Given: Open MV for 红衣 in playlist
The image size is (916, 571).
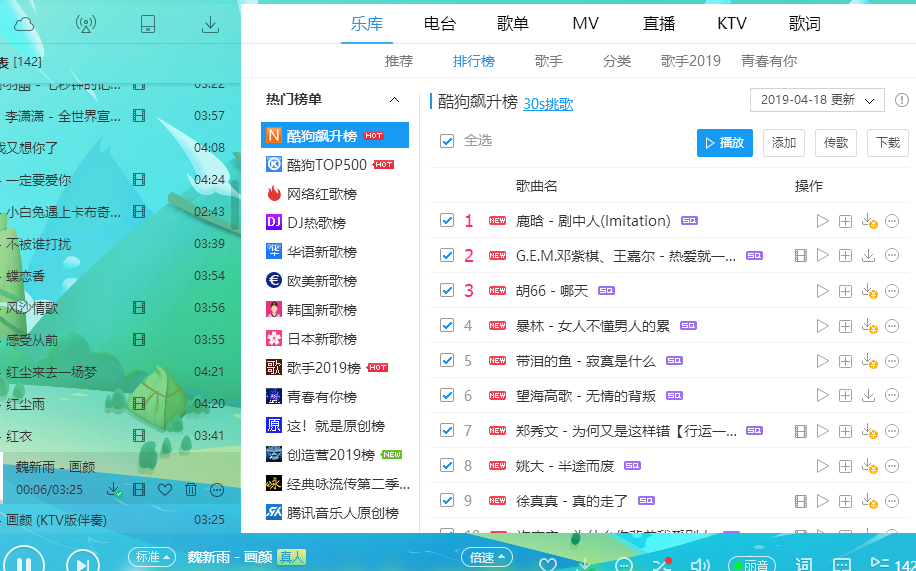Looking at the screenshot, I should [x=139, y=435].
